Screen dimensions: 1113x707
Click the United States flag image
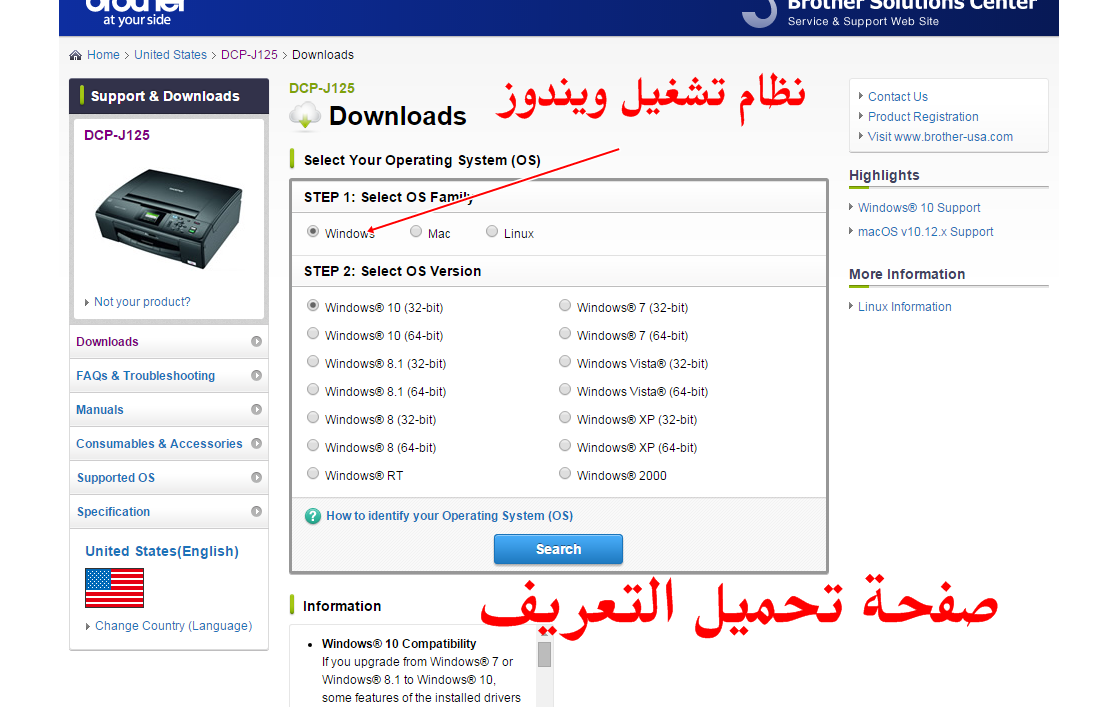click(x=114, y=588)
